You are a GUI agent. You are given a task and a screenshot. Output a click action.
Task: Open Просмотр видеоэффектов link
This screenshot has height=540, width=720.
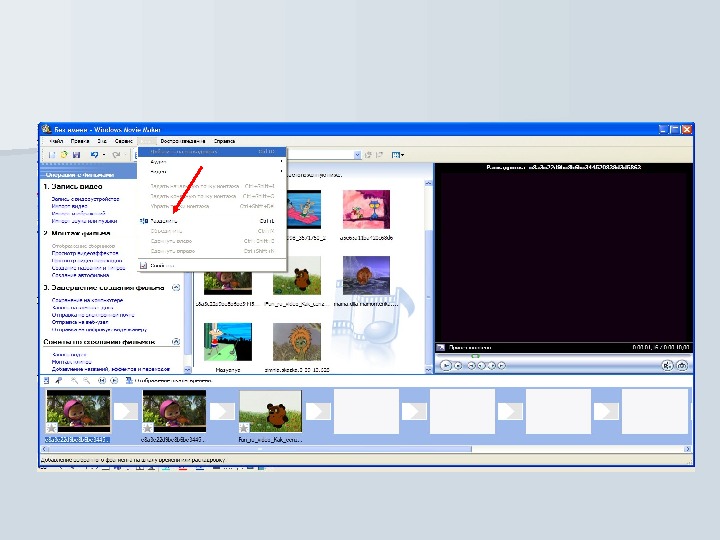85,253
